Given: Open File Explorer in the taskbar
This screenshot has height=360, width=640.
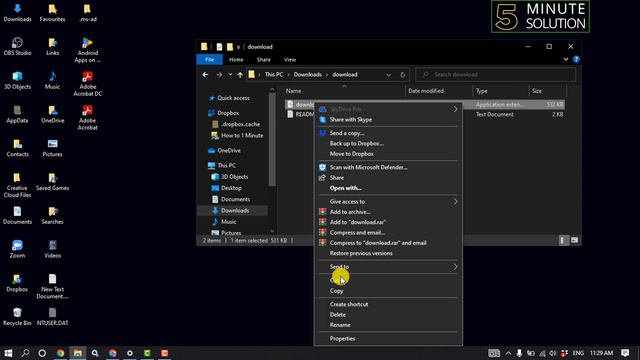Looking at the screenshot, I should [x=78, y=353].
